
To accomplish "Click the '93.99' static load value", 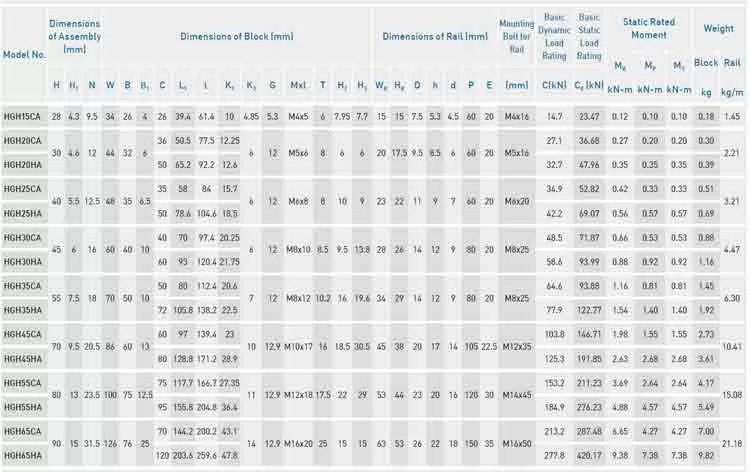I will pyautogui.click(x=589, y=262).
